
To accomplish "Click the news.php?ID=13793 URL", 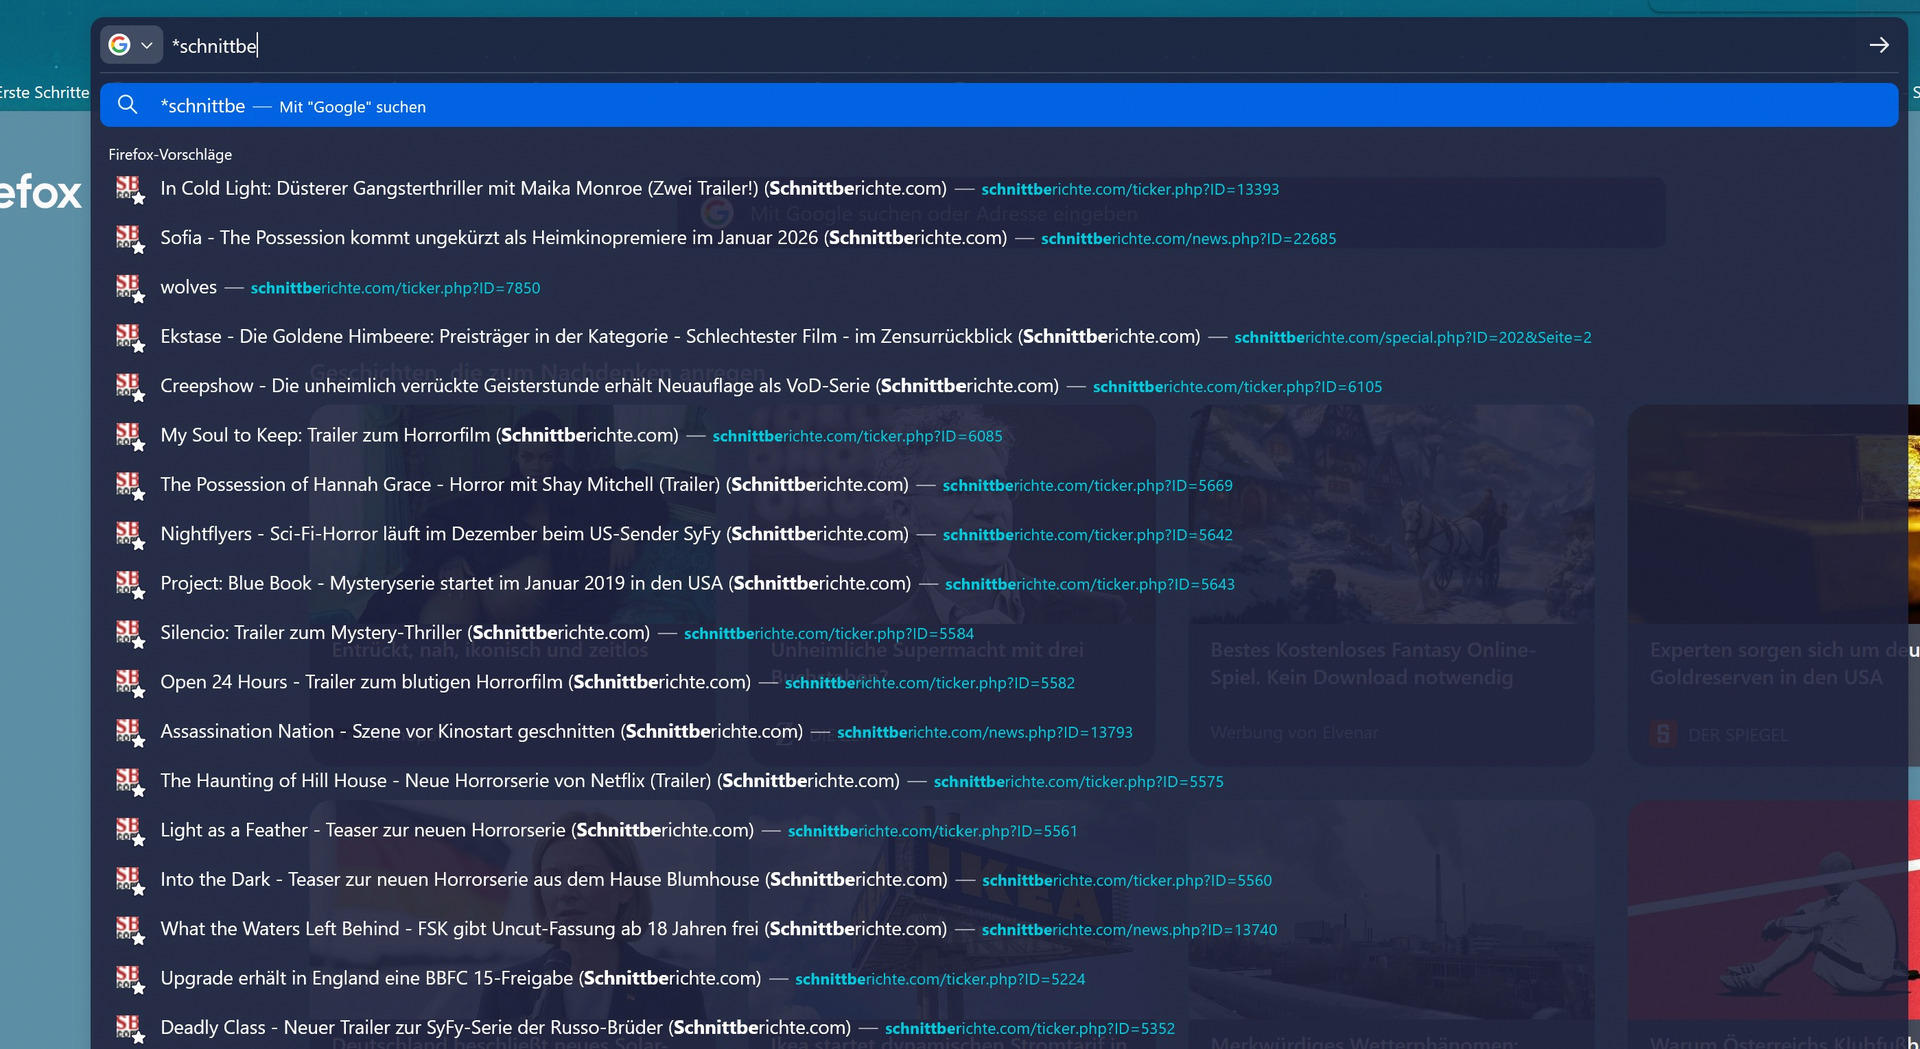I will coord(985,732).
